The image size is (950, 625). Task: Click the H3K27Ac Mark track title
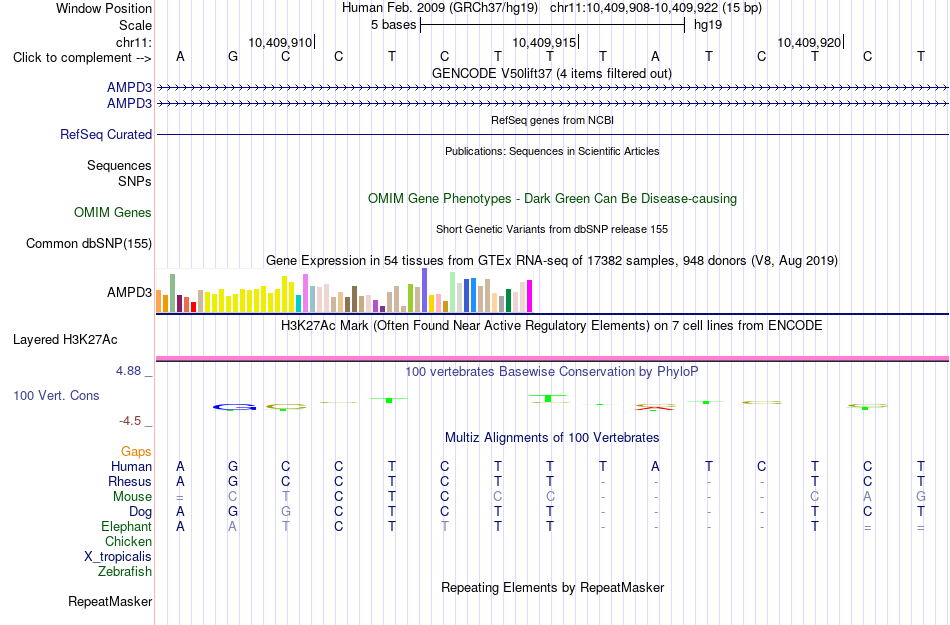point(552,326)
